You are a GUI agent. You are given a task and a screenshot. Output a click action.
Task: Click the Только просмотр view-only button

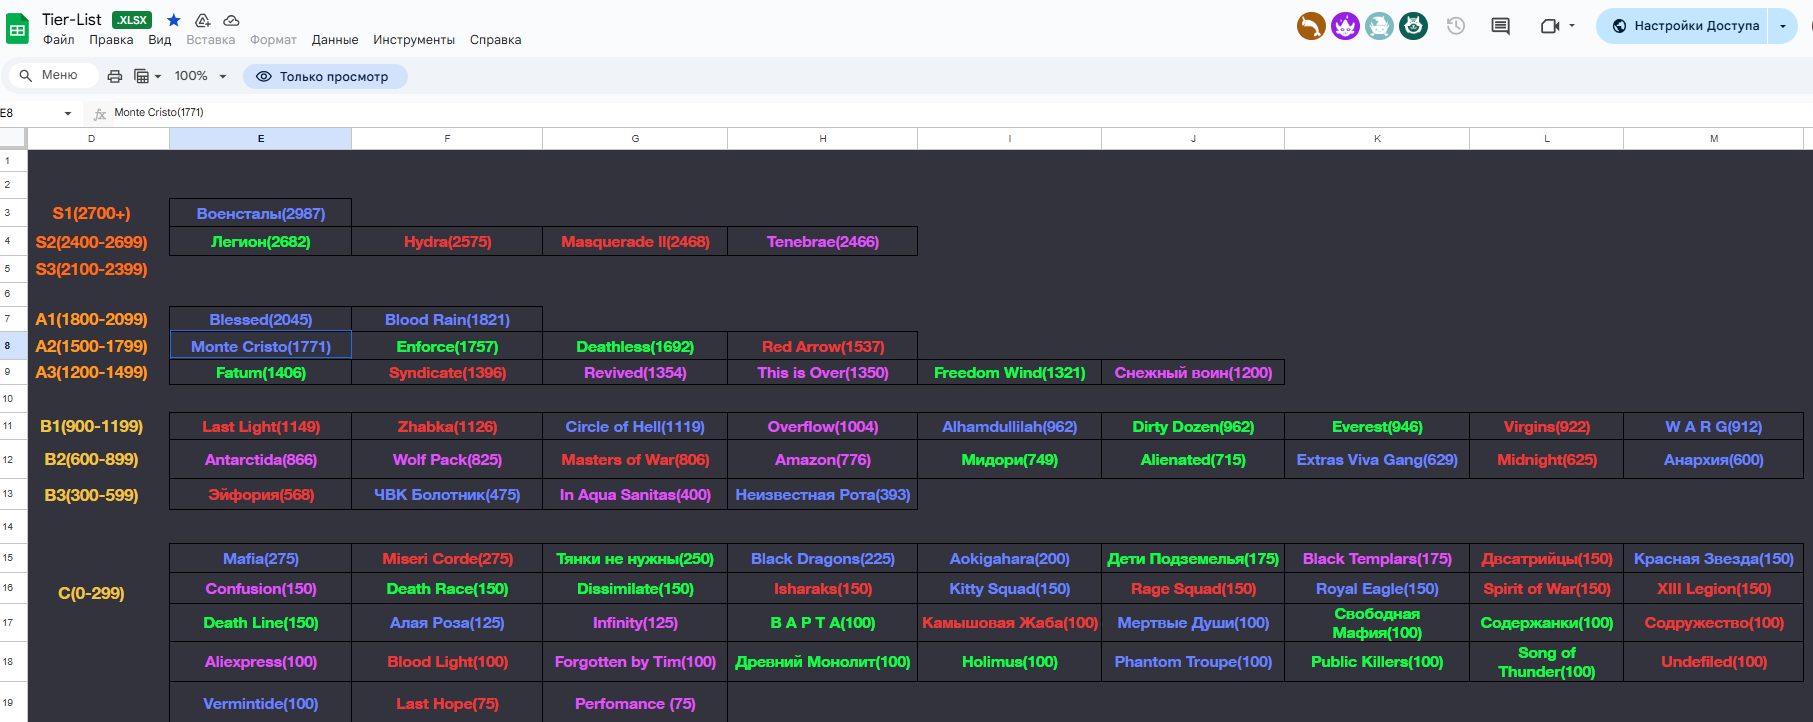[324, 76]
